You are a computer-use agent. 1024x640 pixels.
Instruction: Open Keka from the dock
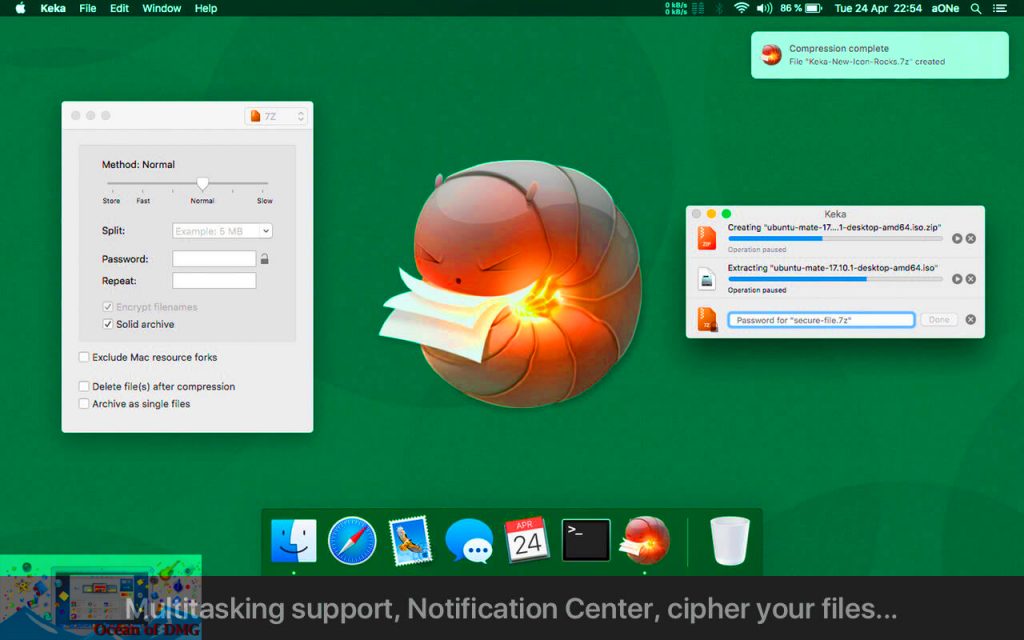[x=645, y=541]
